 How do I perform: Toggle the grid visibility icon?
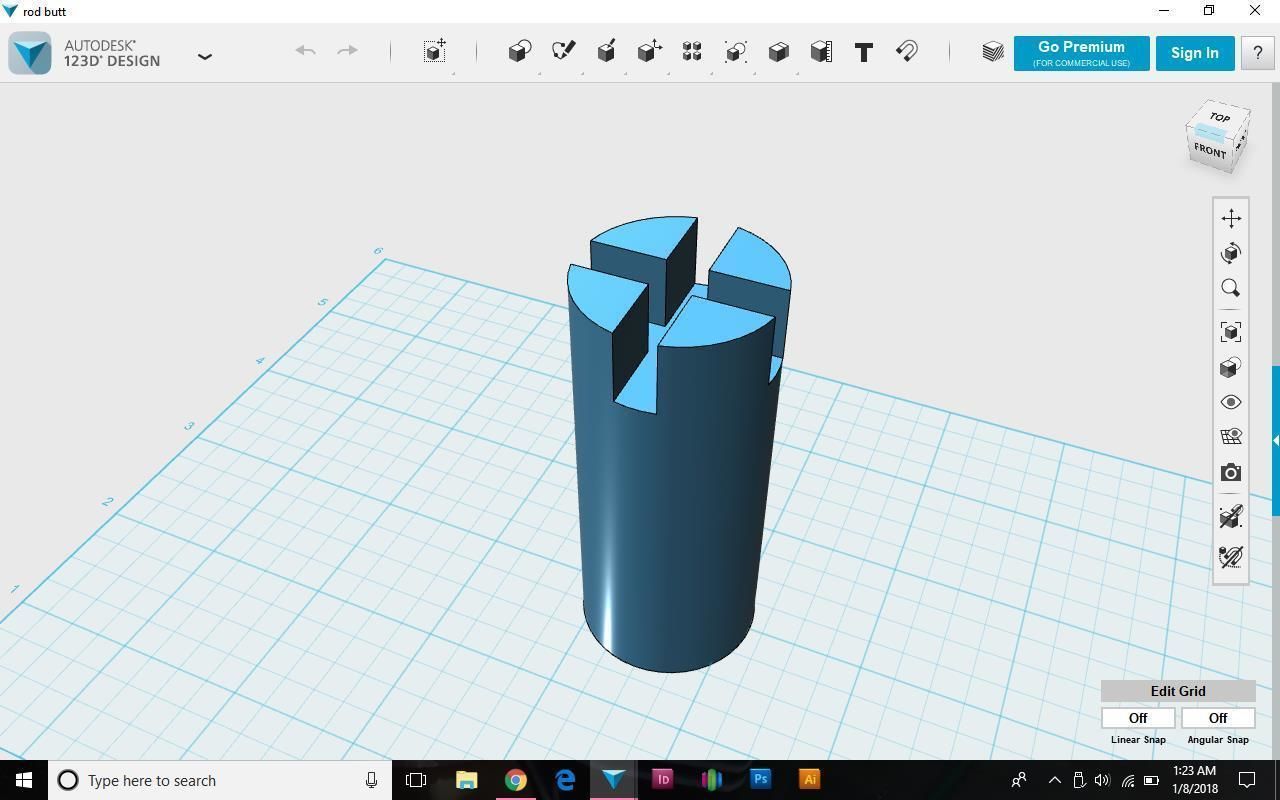click(1231, 437)
